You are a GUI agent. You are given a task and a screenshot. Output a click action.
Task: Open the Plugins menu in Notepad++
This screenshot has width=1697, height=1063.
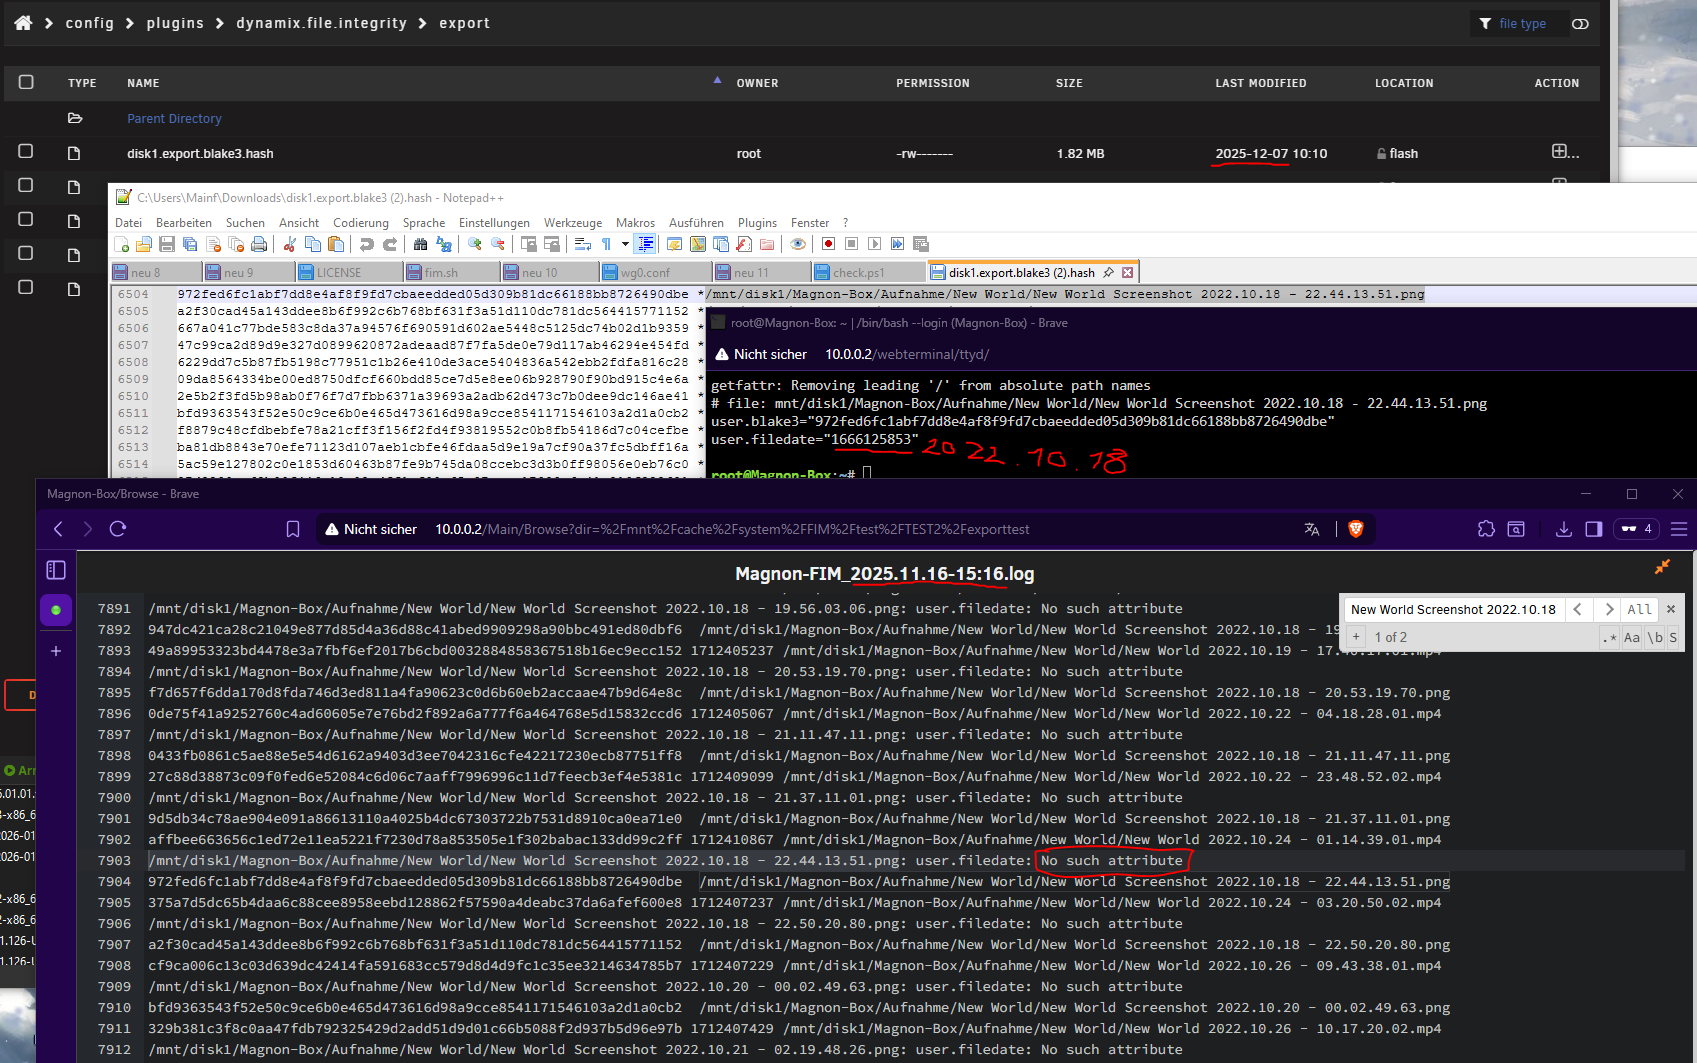(757, 223)
